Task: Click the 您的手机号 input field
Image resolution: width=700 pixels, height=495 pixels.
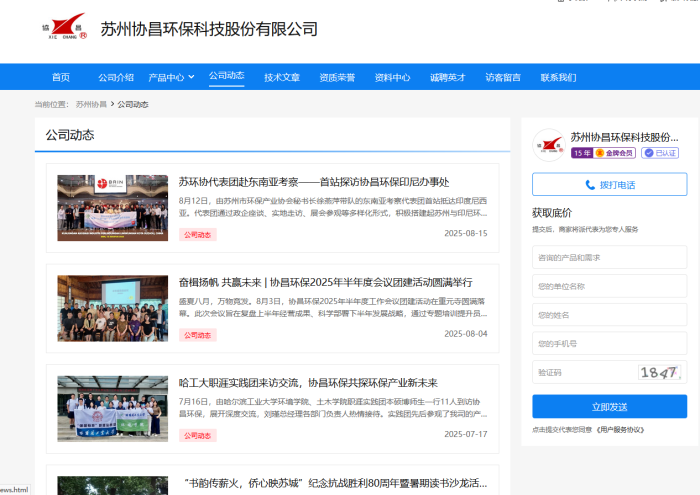Action: point(609,343)
